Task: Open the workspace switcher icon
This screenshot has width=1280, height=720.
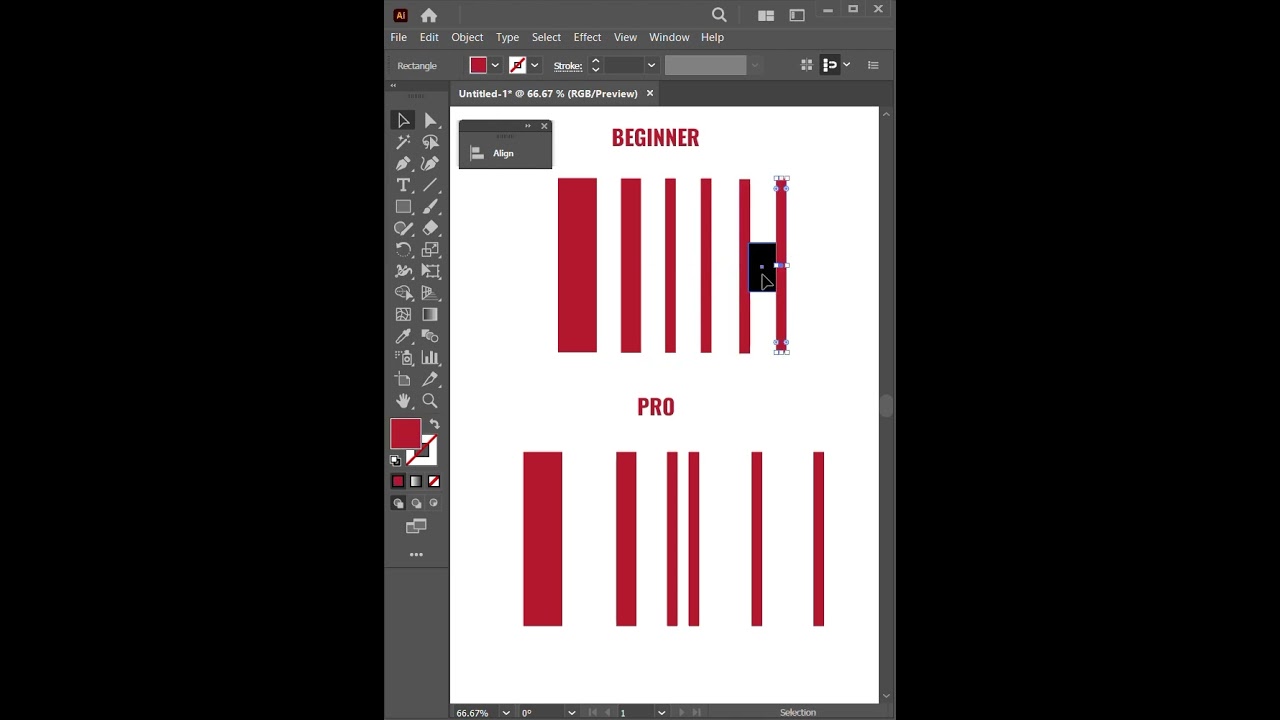Action: (x=797, y=15)
